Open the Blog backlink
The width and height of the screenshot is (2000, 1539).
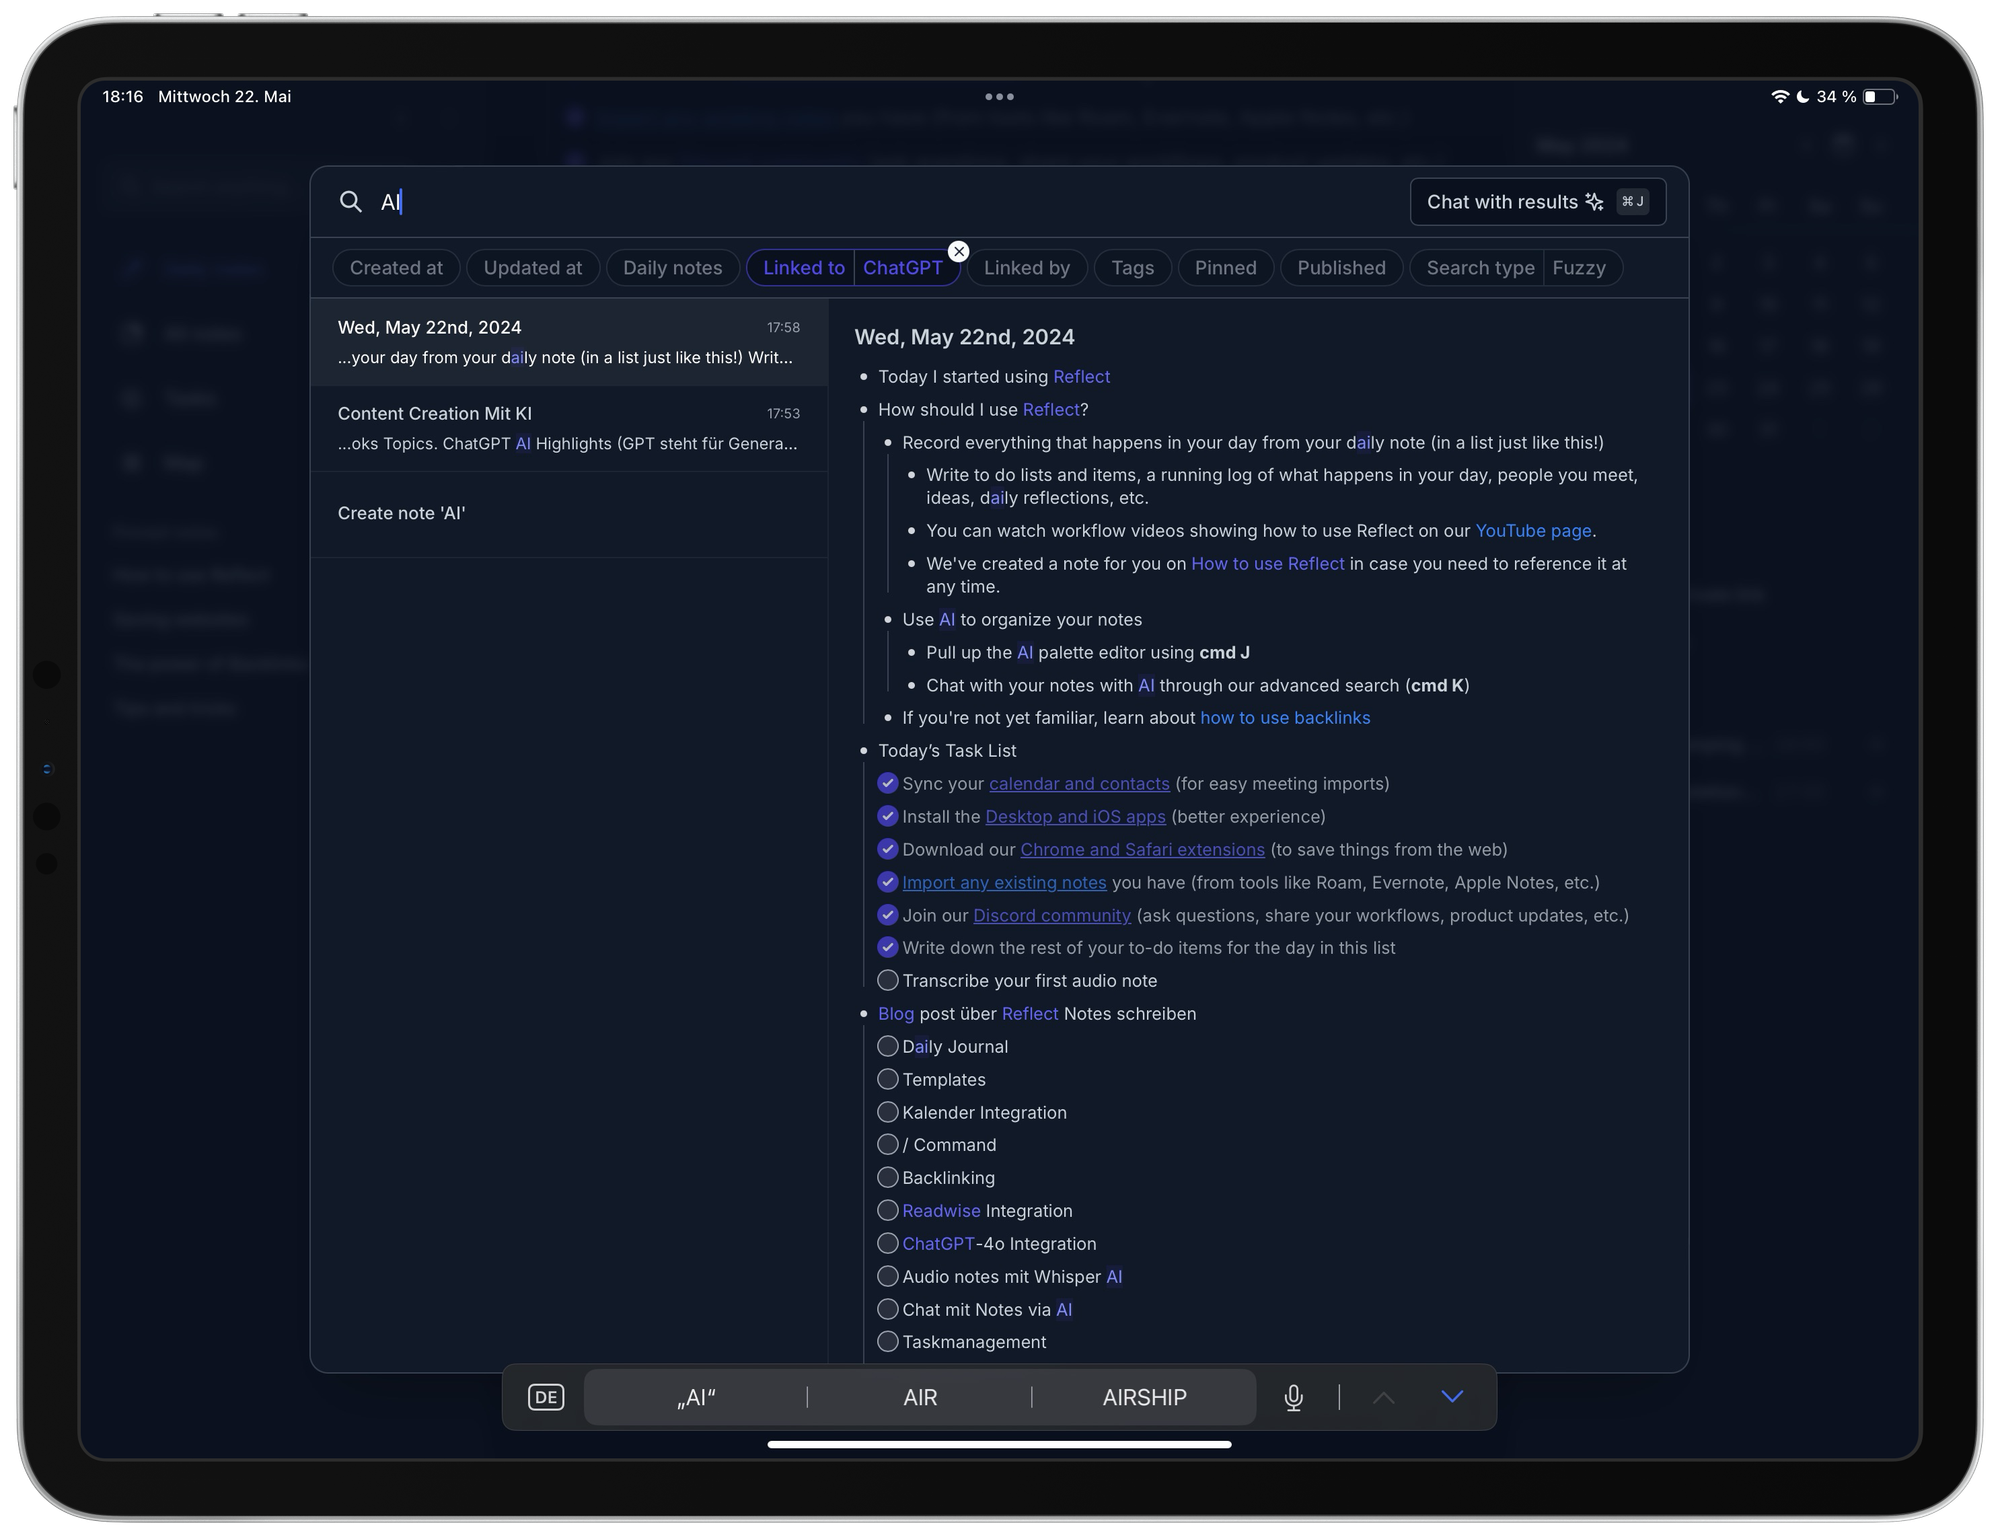pos(896,1013)
